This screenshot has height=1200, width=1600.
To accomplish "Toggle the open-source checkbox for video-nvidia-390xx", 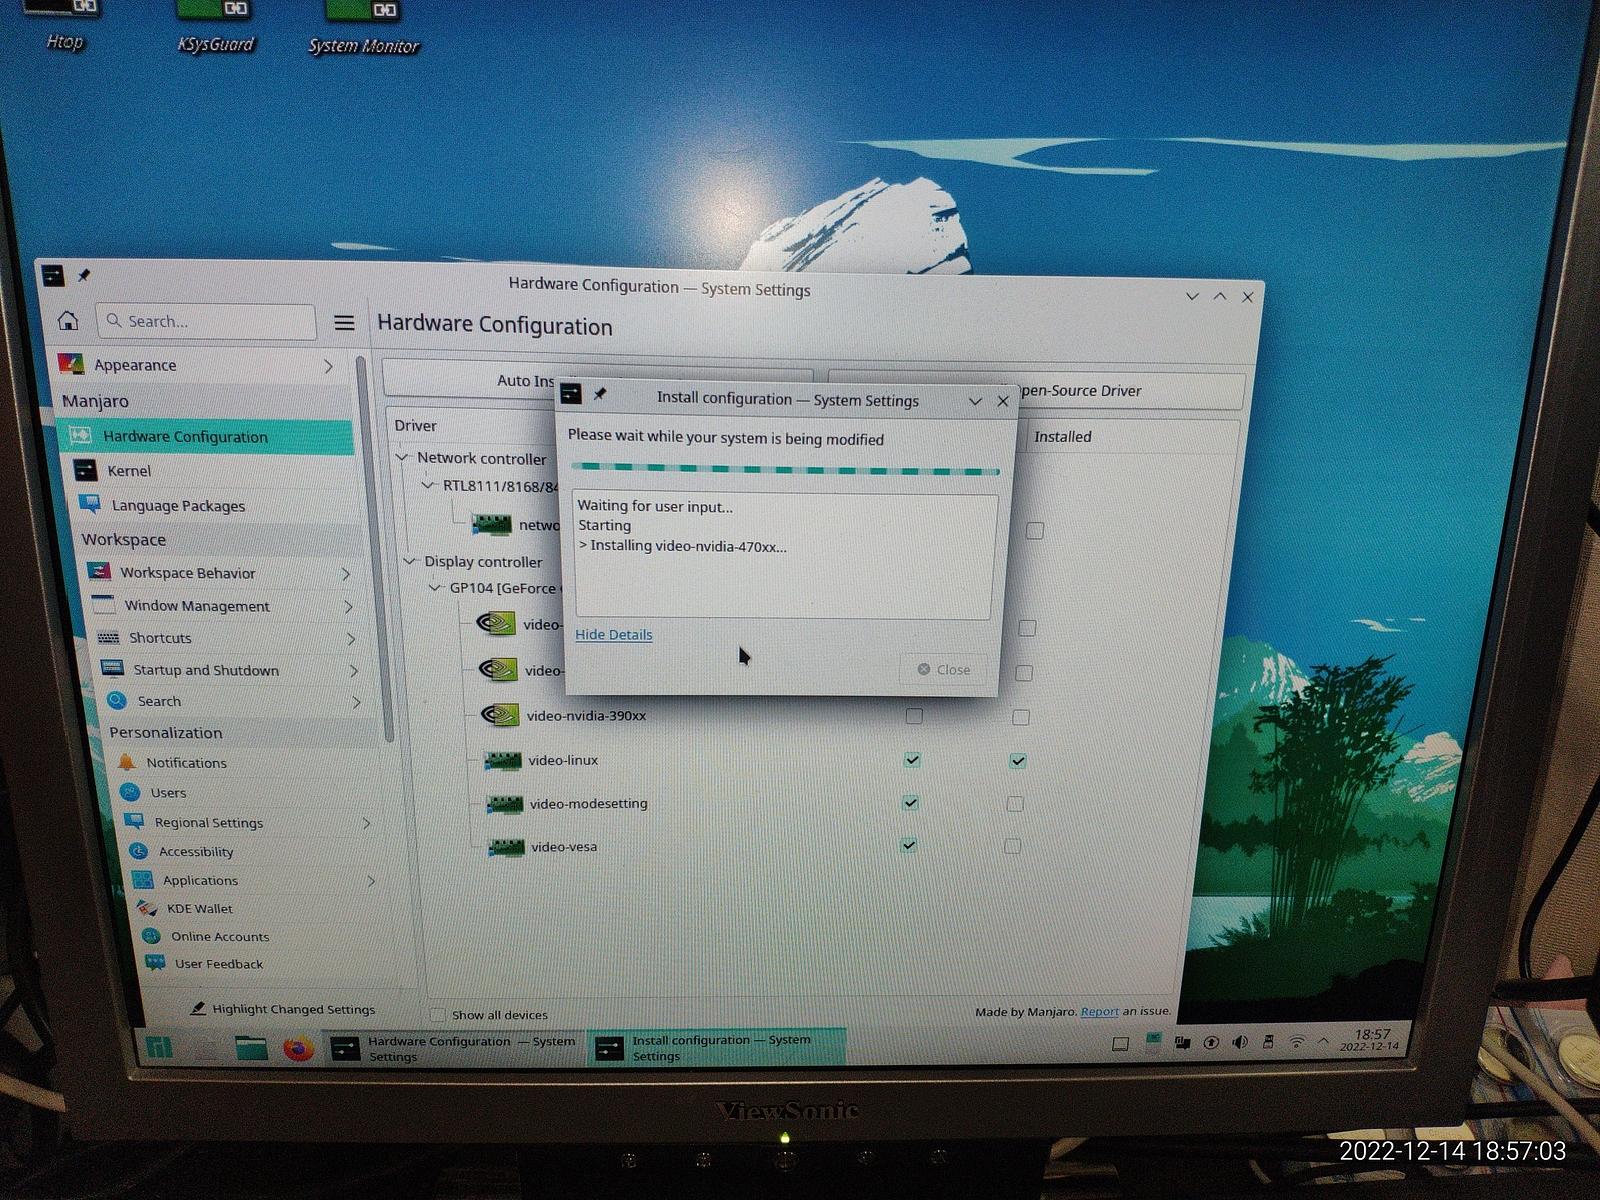I will 914,716.
